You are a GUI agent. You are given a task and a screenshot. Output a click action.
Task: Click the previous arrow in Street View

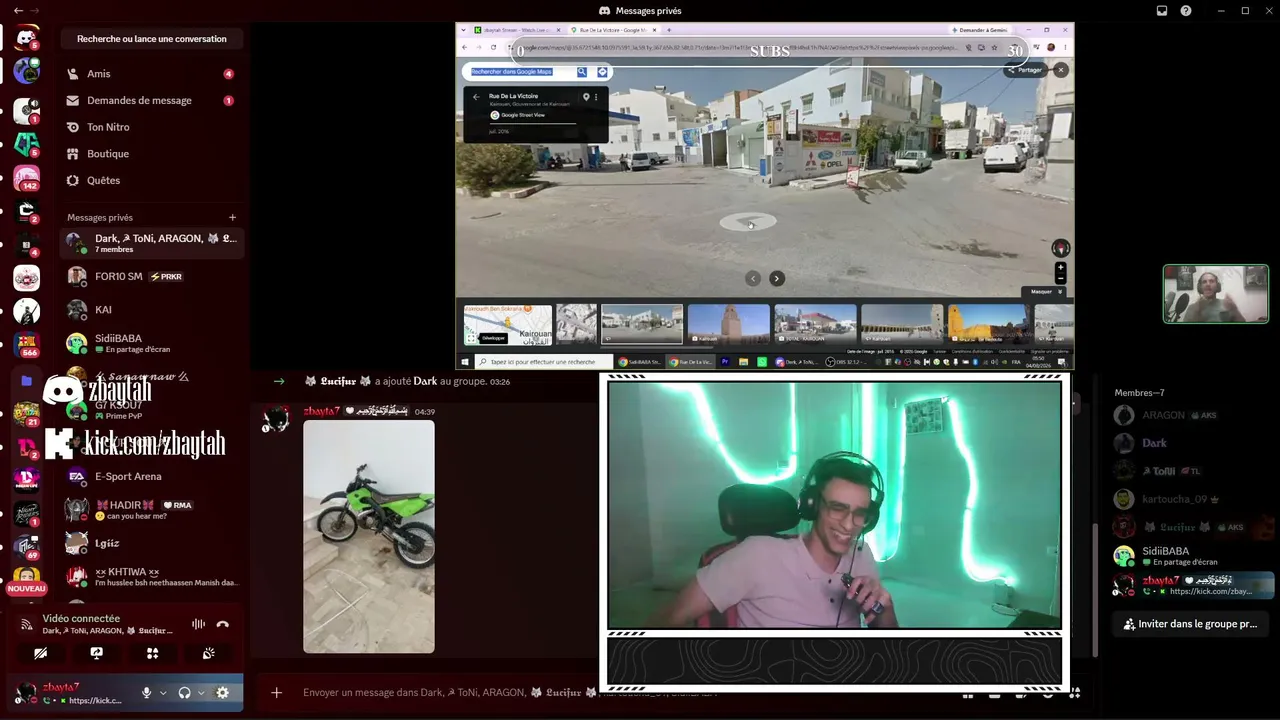click(x=753, y=279)
